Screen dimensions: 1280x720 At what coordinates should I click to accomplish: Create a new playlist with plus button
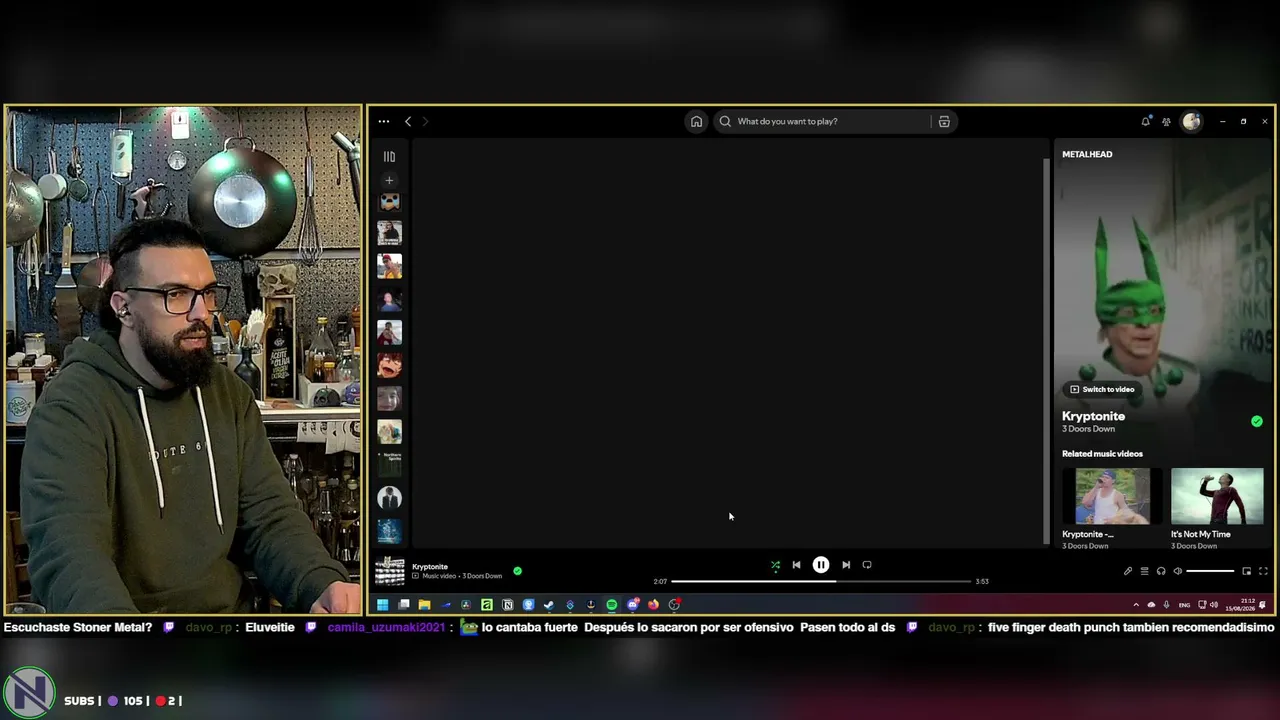tap(389, 180)
